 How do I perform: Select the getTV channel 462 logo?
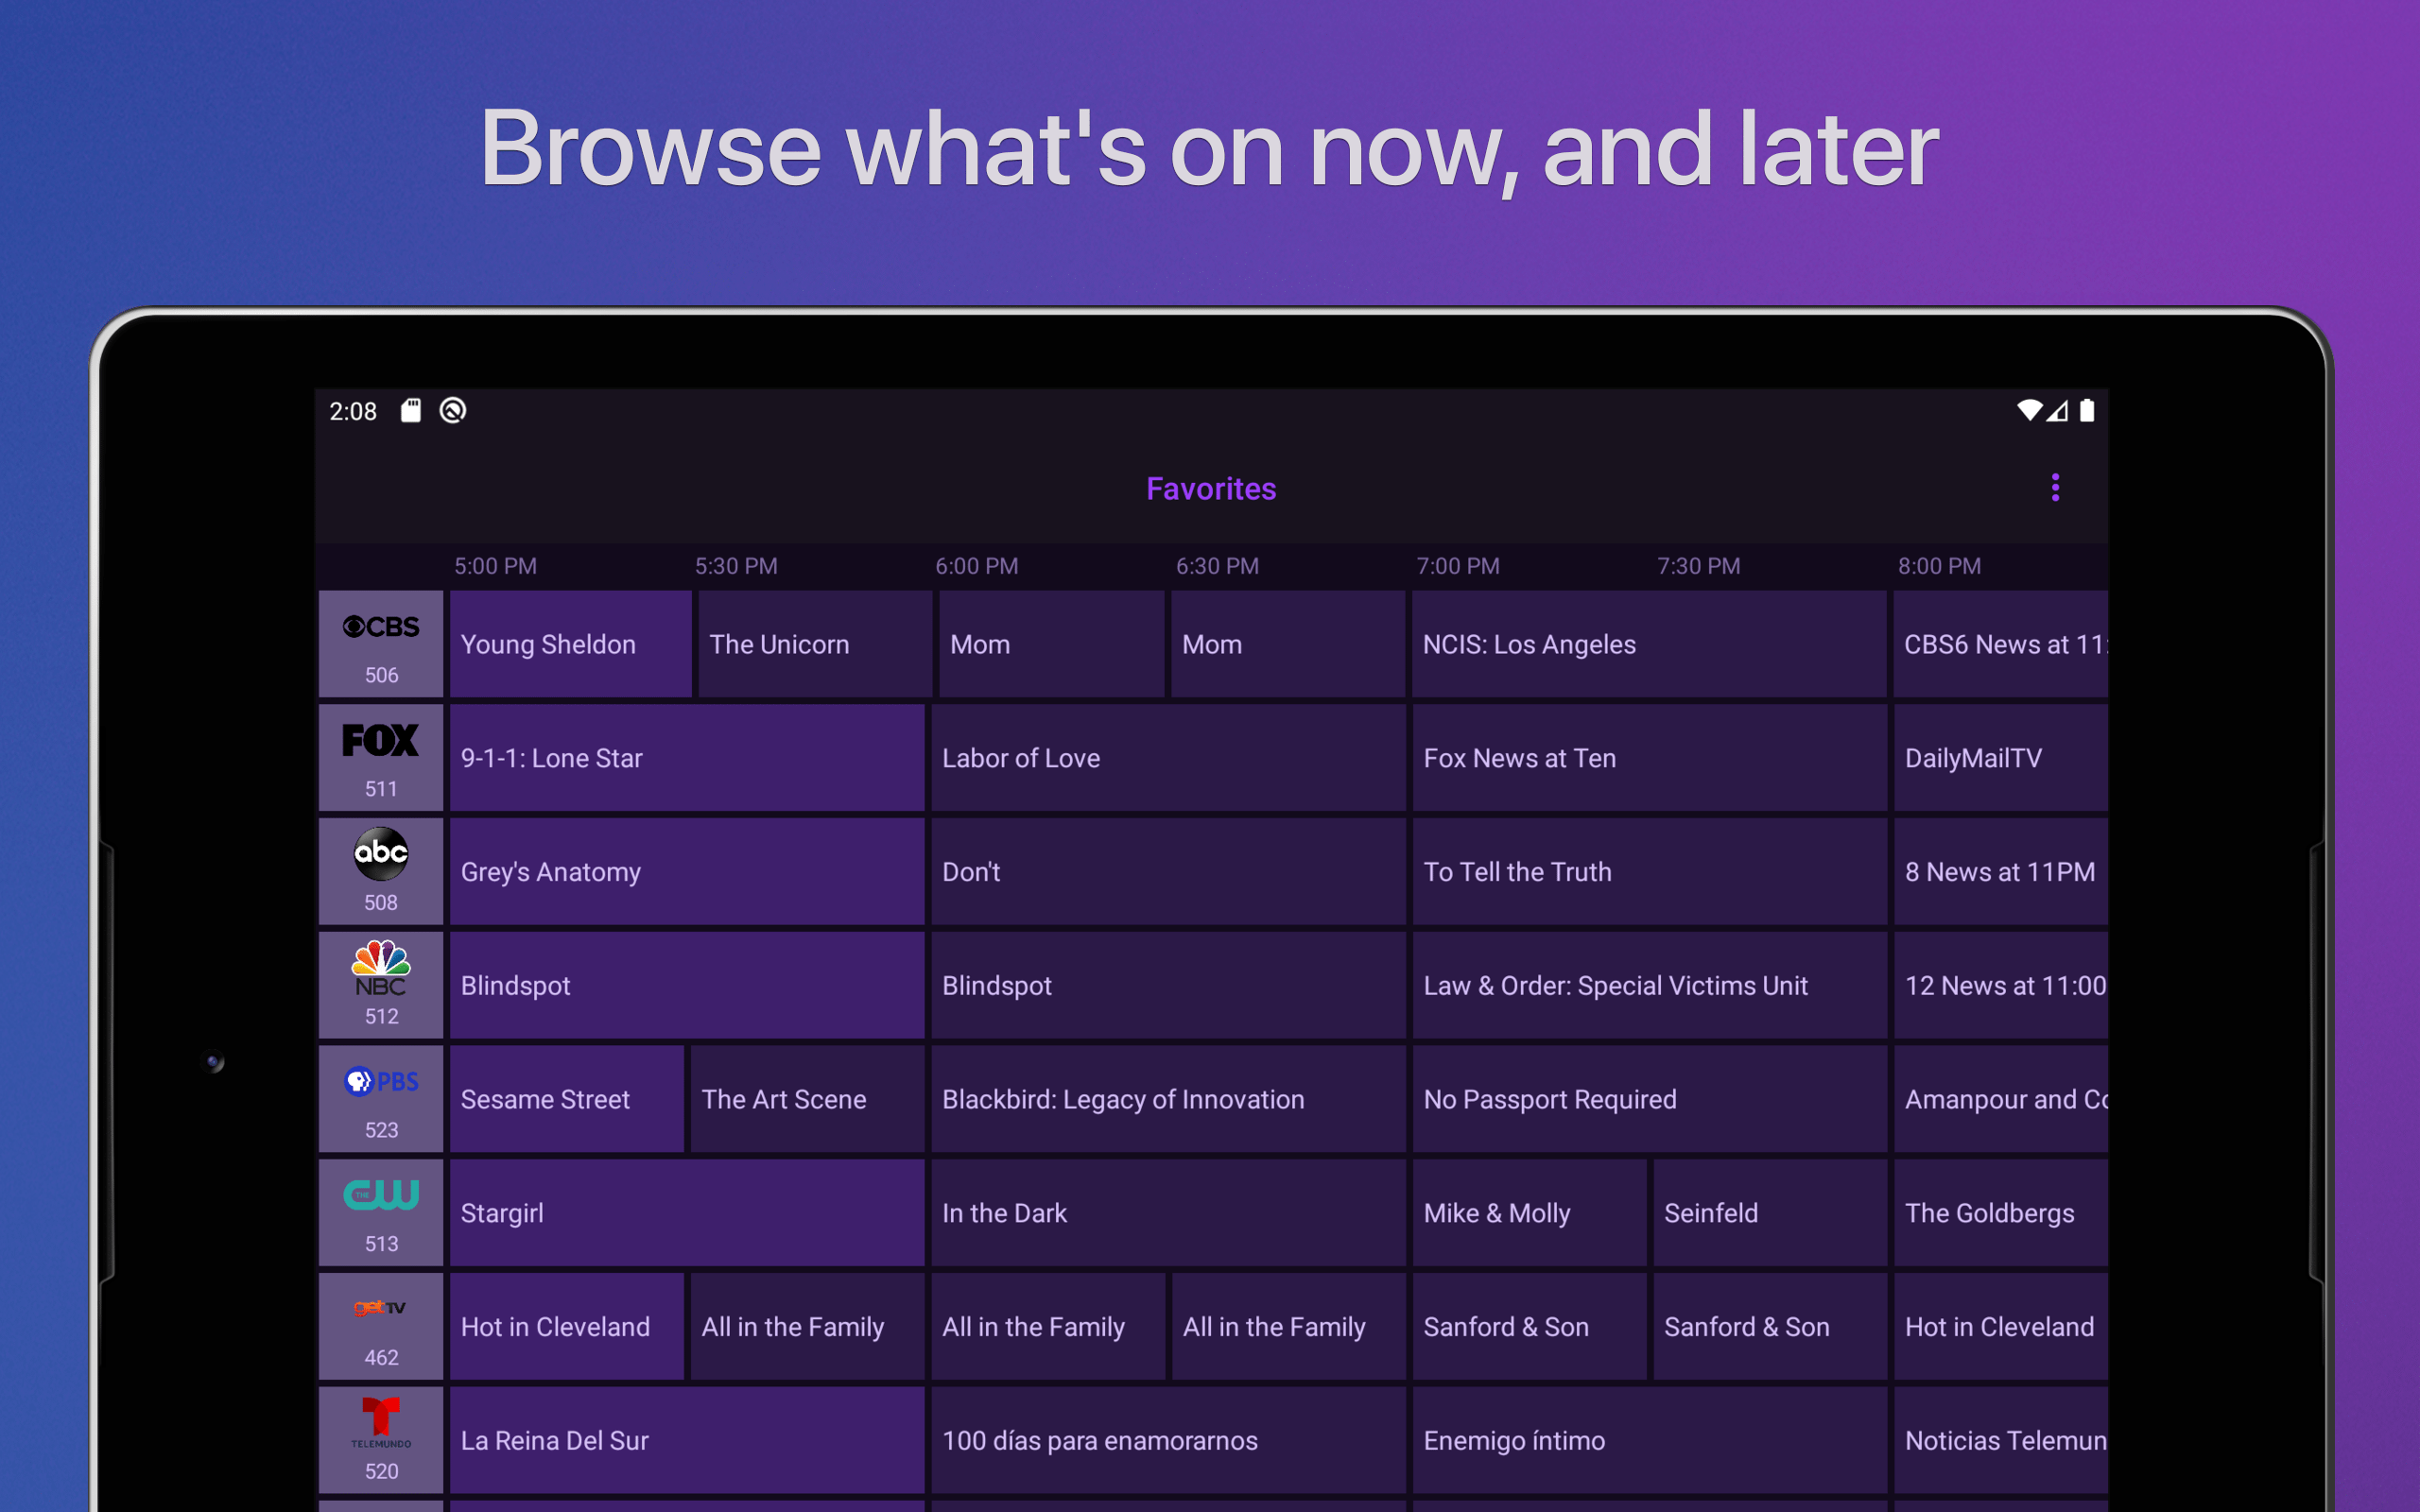click(x=380, y=1325)
